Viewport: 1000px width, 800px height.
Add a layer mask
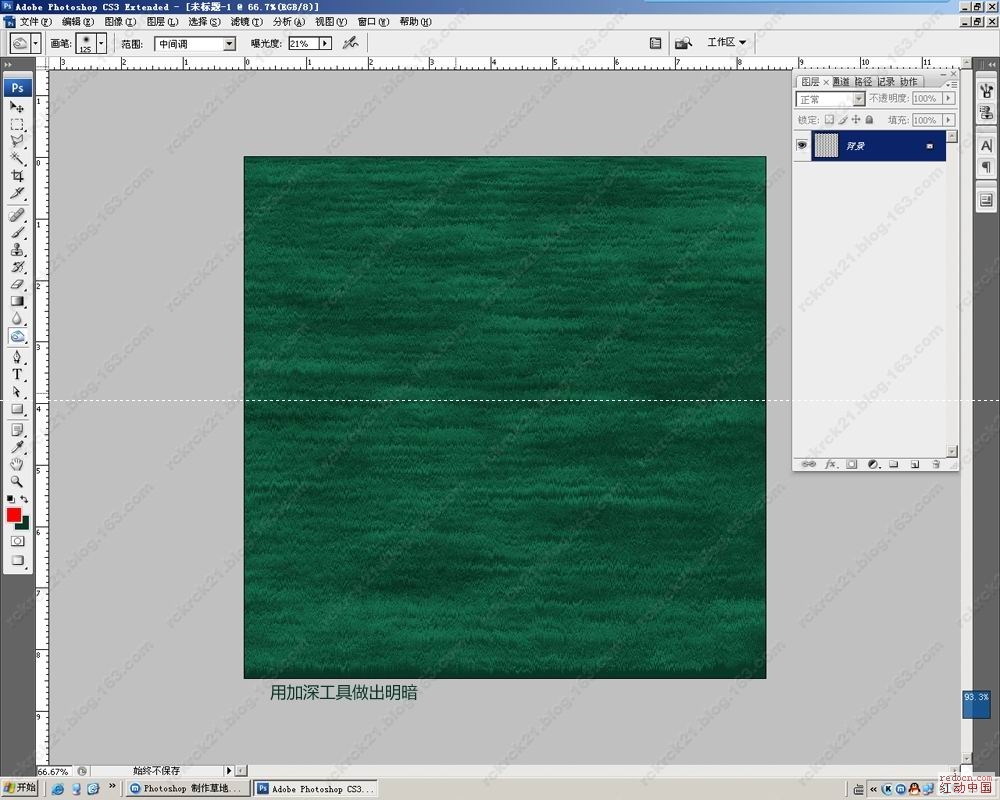tap(851, 464)
